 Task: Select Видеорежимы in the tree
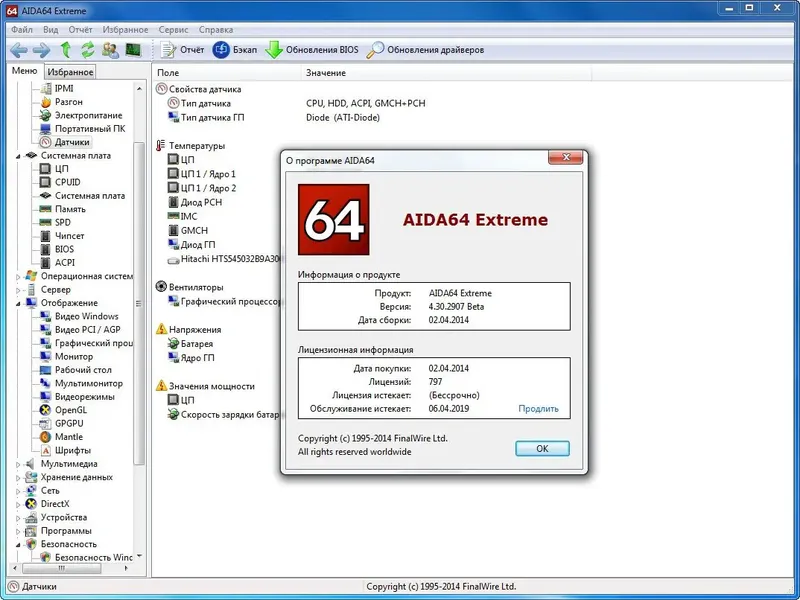point(84,396)
